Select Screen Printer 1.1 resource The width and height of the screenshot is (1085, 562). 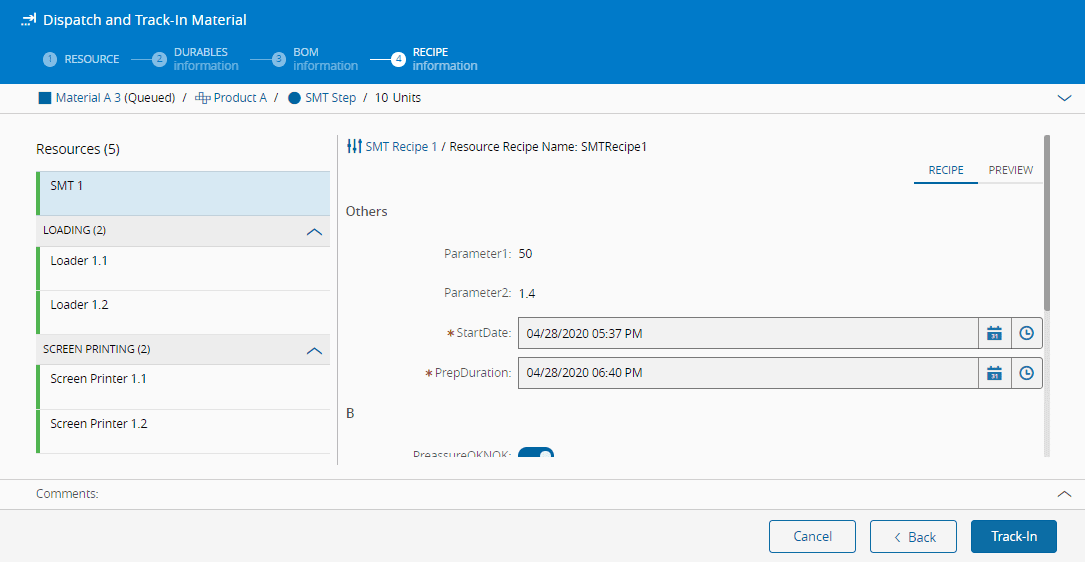tap(184, 386)
